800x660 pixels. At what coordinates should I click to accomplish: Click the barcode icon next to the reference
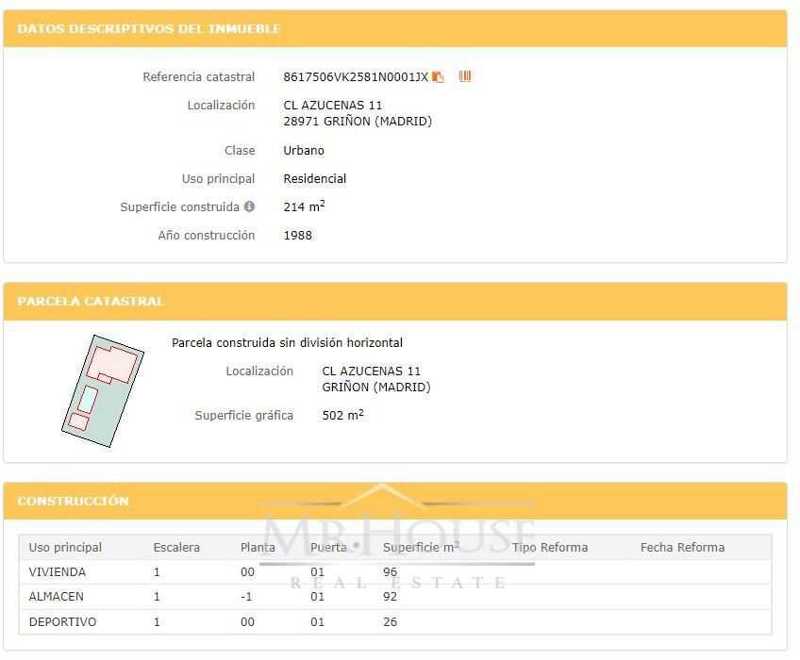click(x=465, y=77)
